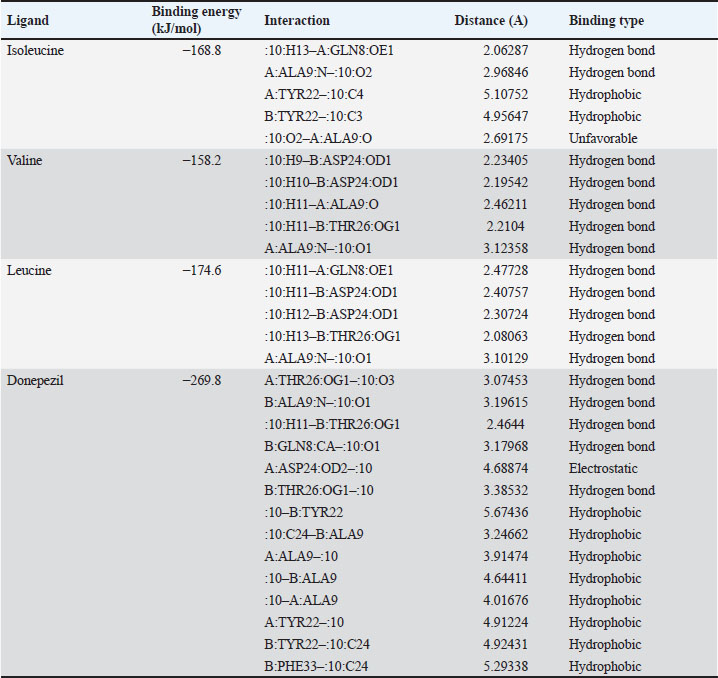Viewport: 718px width, 678px height.
Task: Select the Valine ligand row label
Action: (x=27, y=161)
